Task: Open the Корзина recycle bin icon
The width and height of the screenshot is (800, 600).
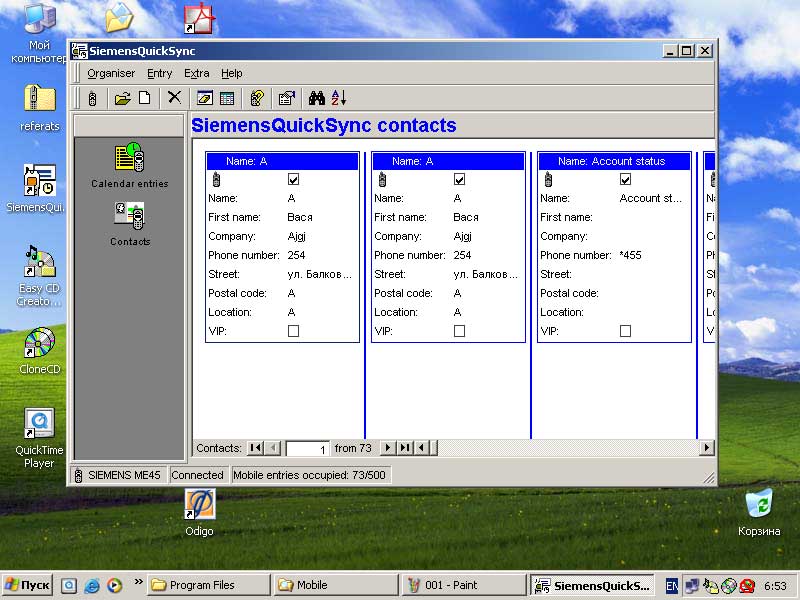Action: click(x=759, y=512)
